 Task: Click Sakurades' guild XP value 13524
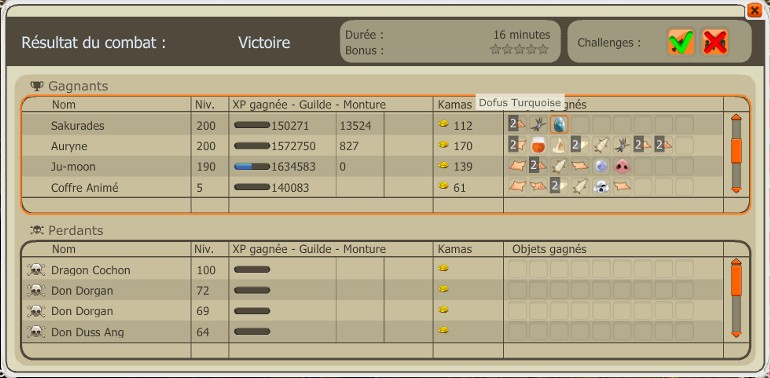coord(356,126)
